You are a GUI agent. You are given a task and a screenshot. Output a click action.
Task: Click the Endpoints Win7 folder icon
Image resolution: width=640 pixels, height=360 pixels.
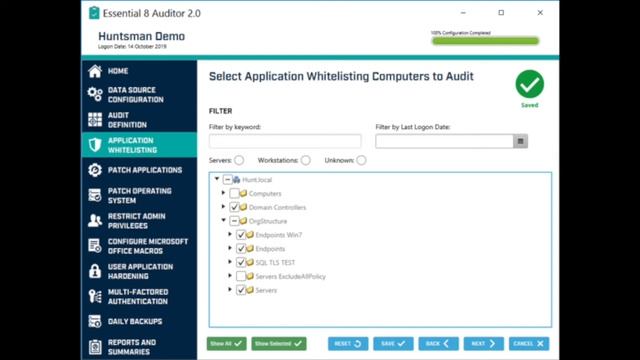point(250,235)
